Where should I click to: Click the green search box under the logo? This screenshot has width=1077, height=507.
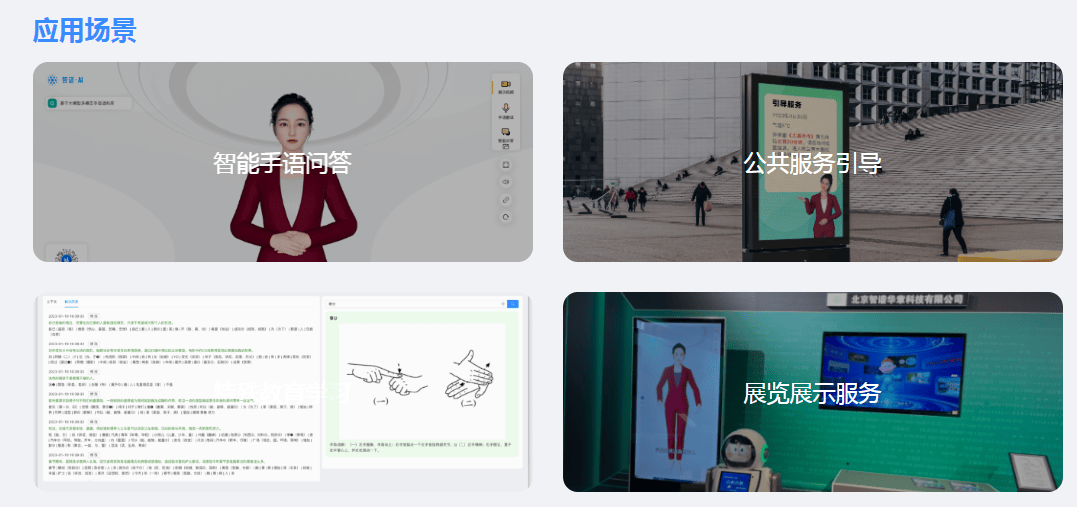[x=87, y=103]
